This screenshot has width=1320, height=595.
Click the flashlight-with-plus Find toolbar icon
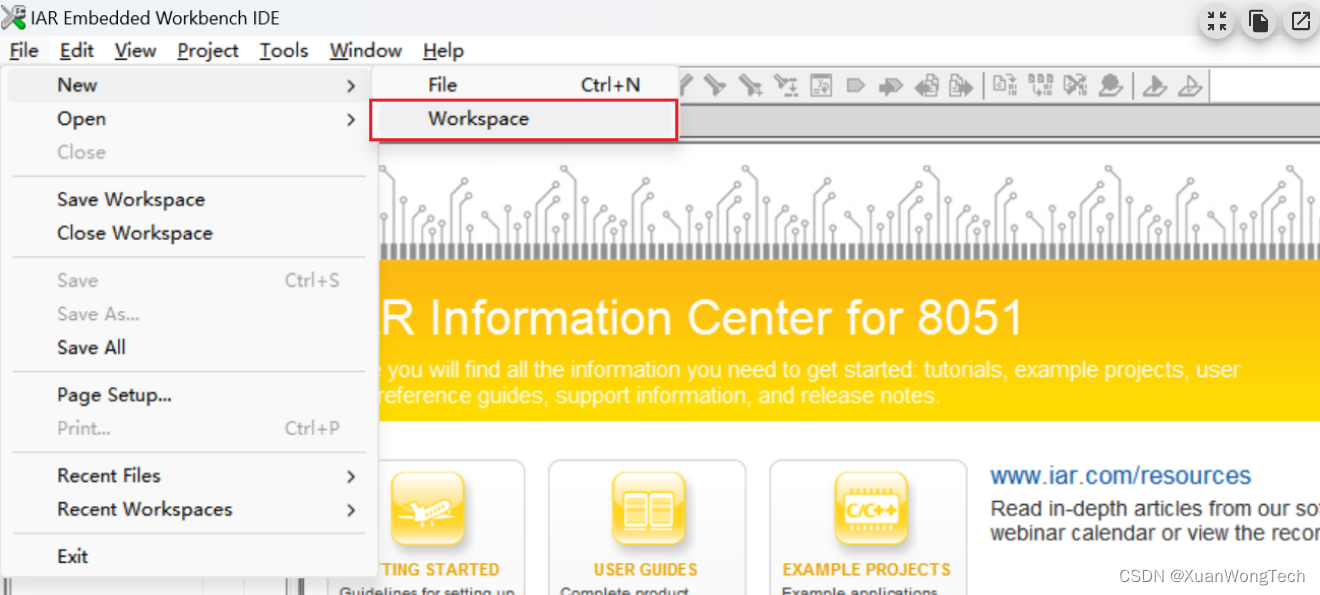tap(751, 86)
